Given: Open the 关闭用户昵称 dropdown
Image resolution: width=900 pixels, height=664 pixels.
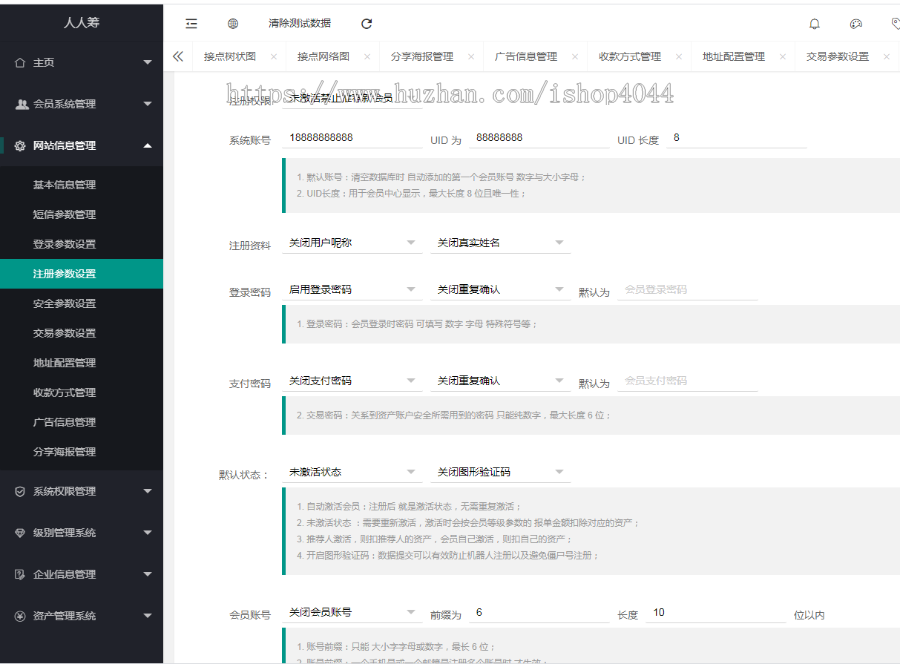Looking at the screenshot, I should (352, 243).
